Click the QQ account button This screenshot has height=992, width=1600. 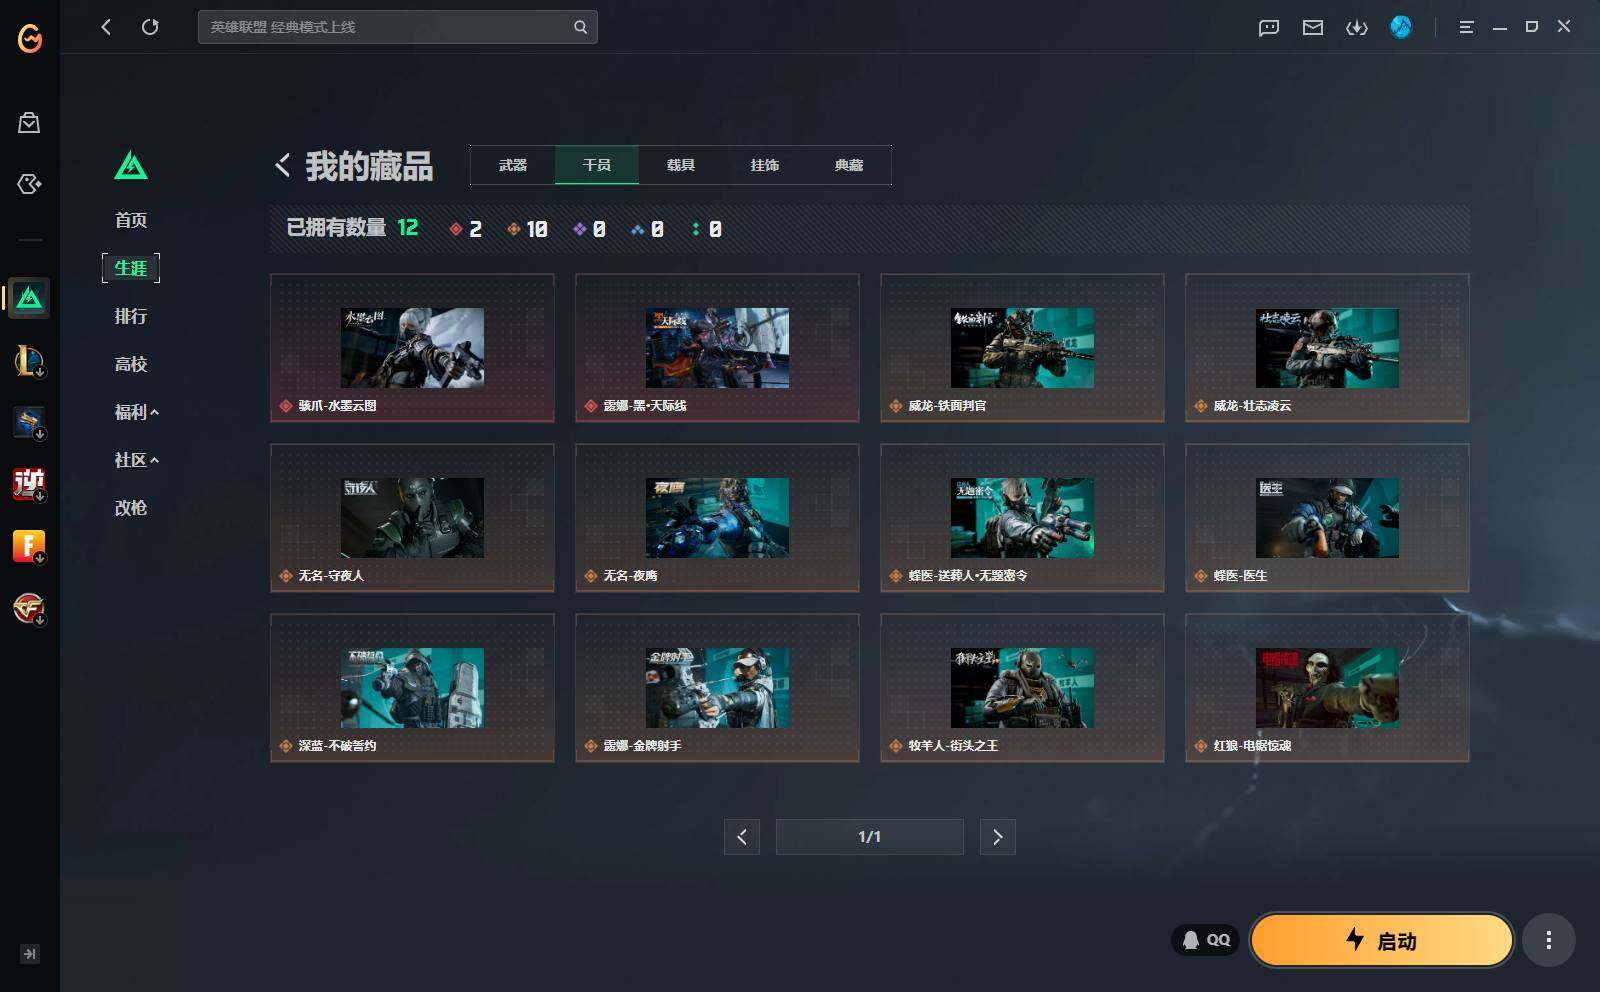[x=1206, y=940]
